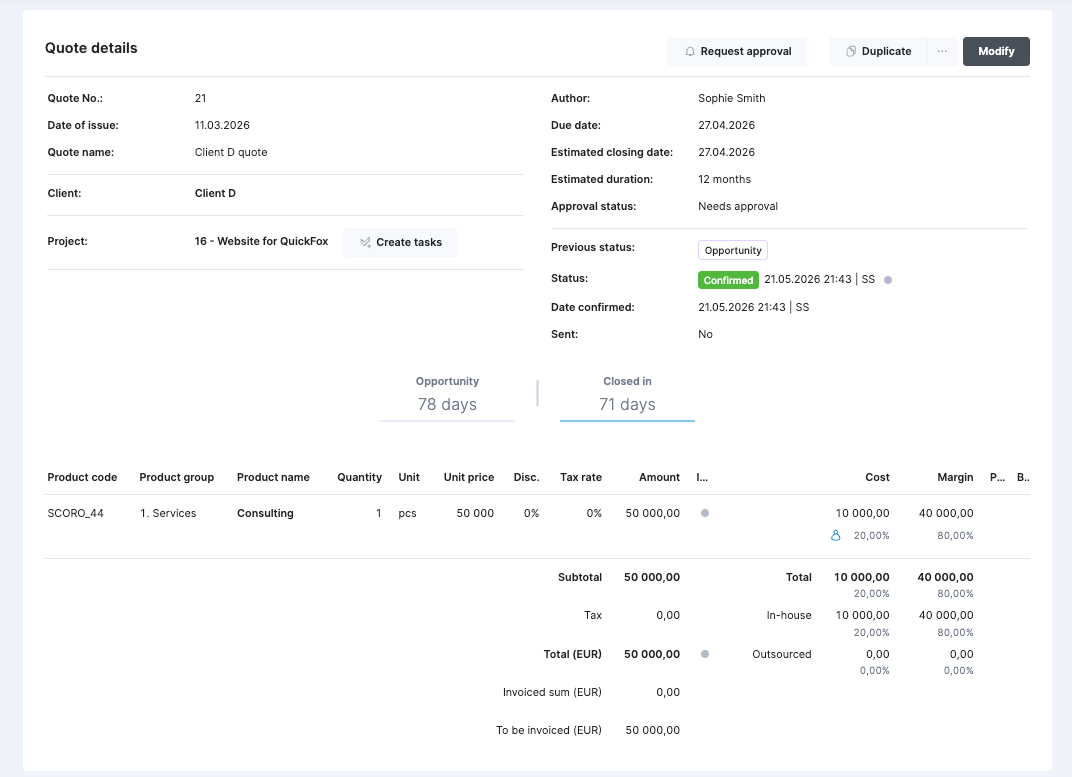1072x777 pixels.
Task: Click the Confirmed status badge
Action: [x=728, y=280]
